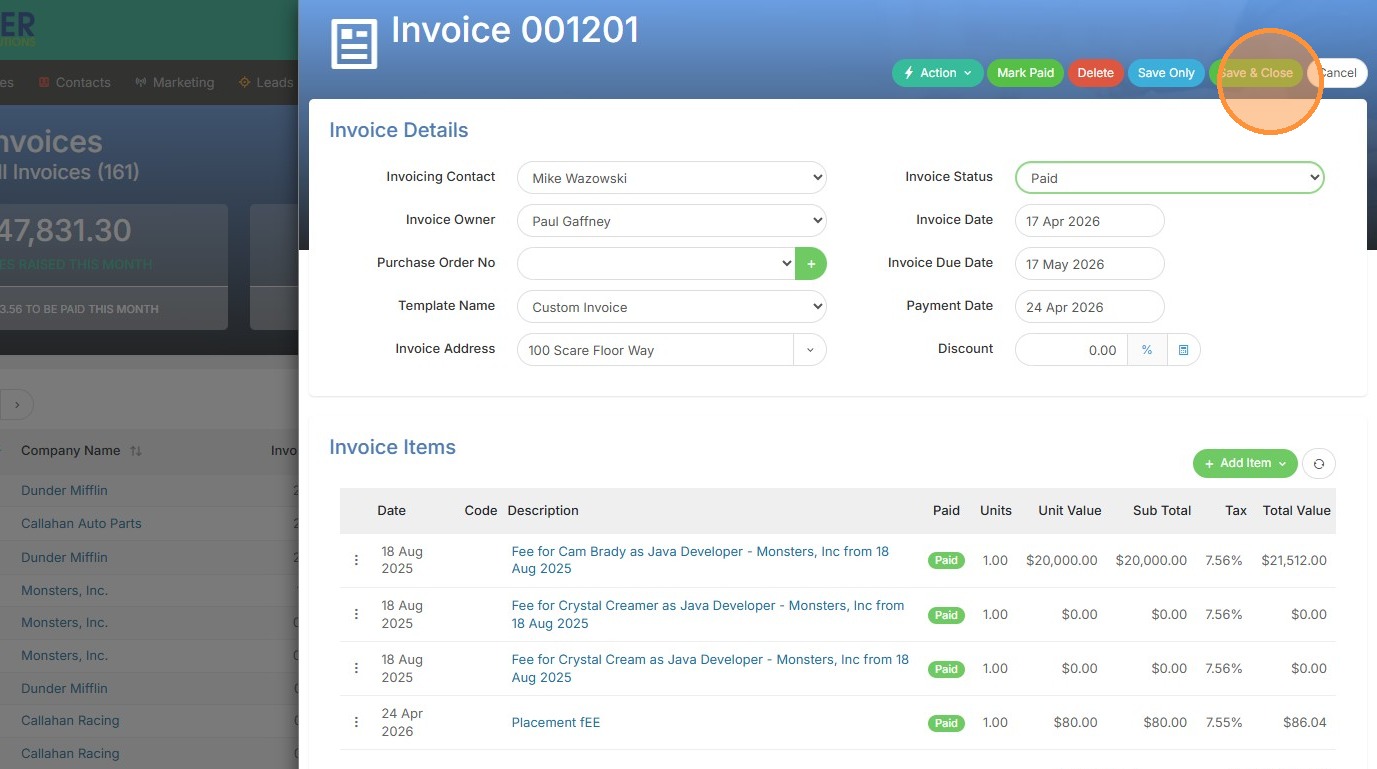This screenshot has height=769, width=1377.
Task: Click the Contacts menu icon in background nav
Action: [44, 82]
